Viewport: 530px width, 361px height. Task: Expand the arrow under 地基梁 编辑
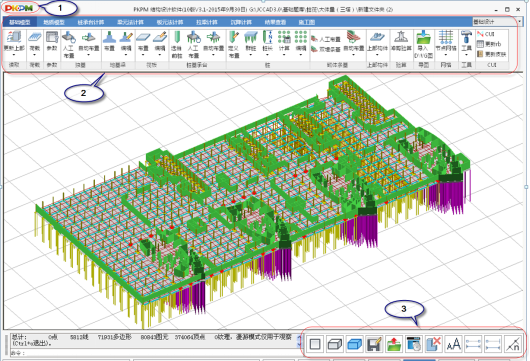(126, 55)
